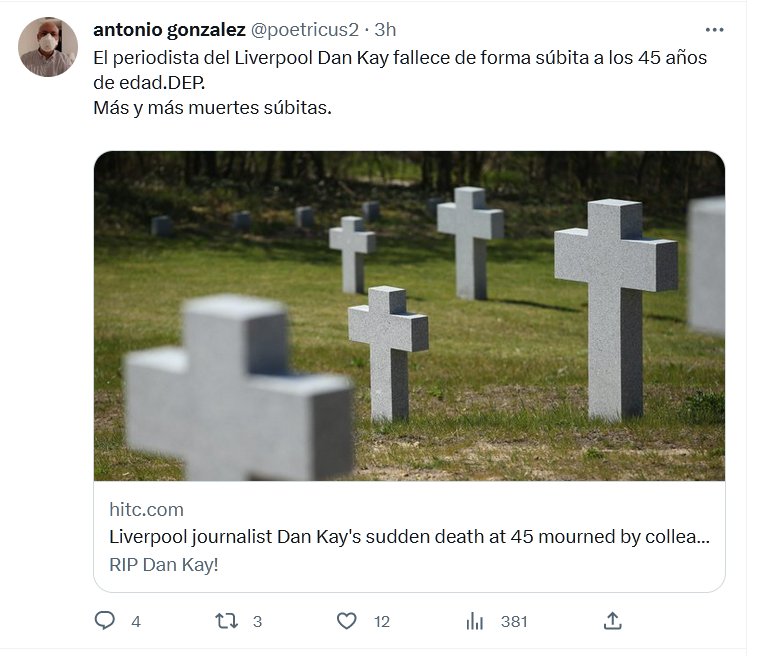Open the cemetery crosses preview image
Image resolution: width=766 pixels, height=656 pixels.
point(409,315)
